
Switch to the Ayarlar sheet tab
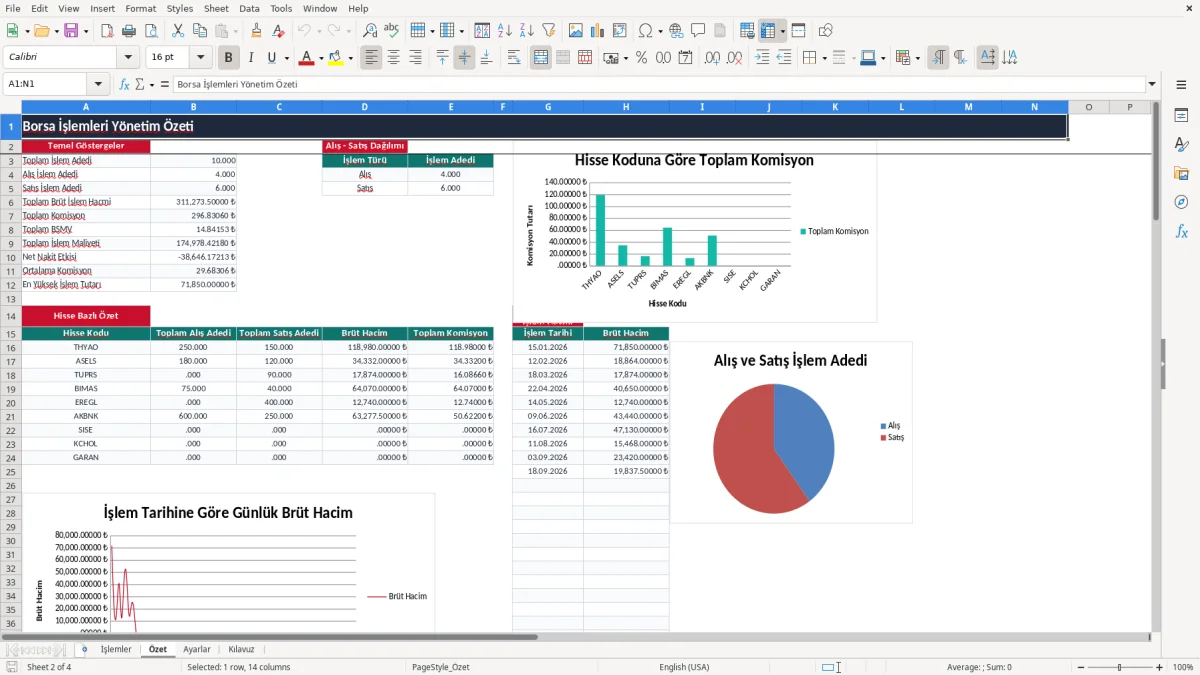tap(197, 649)
